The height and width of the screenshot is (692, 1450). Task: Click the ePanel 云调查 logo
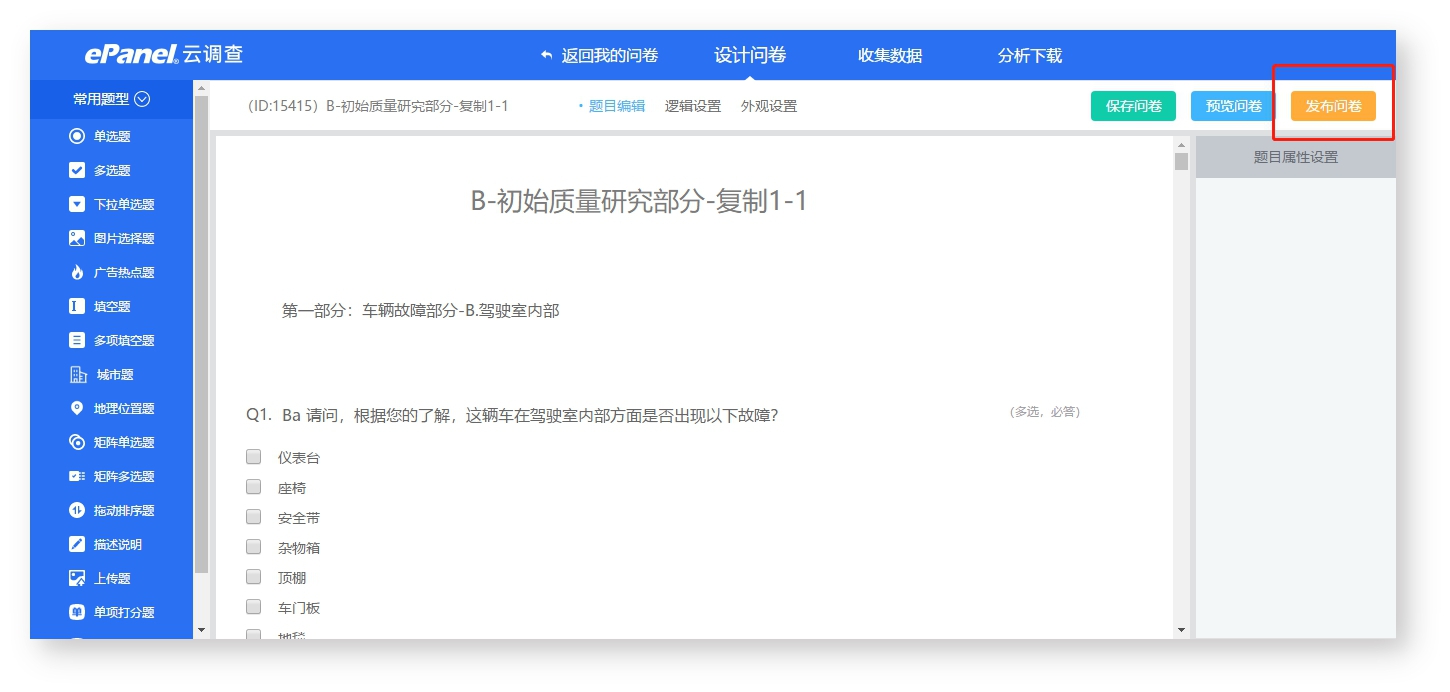[x=163, y=54]
